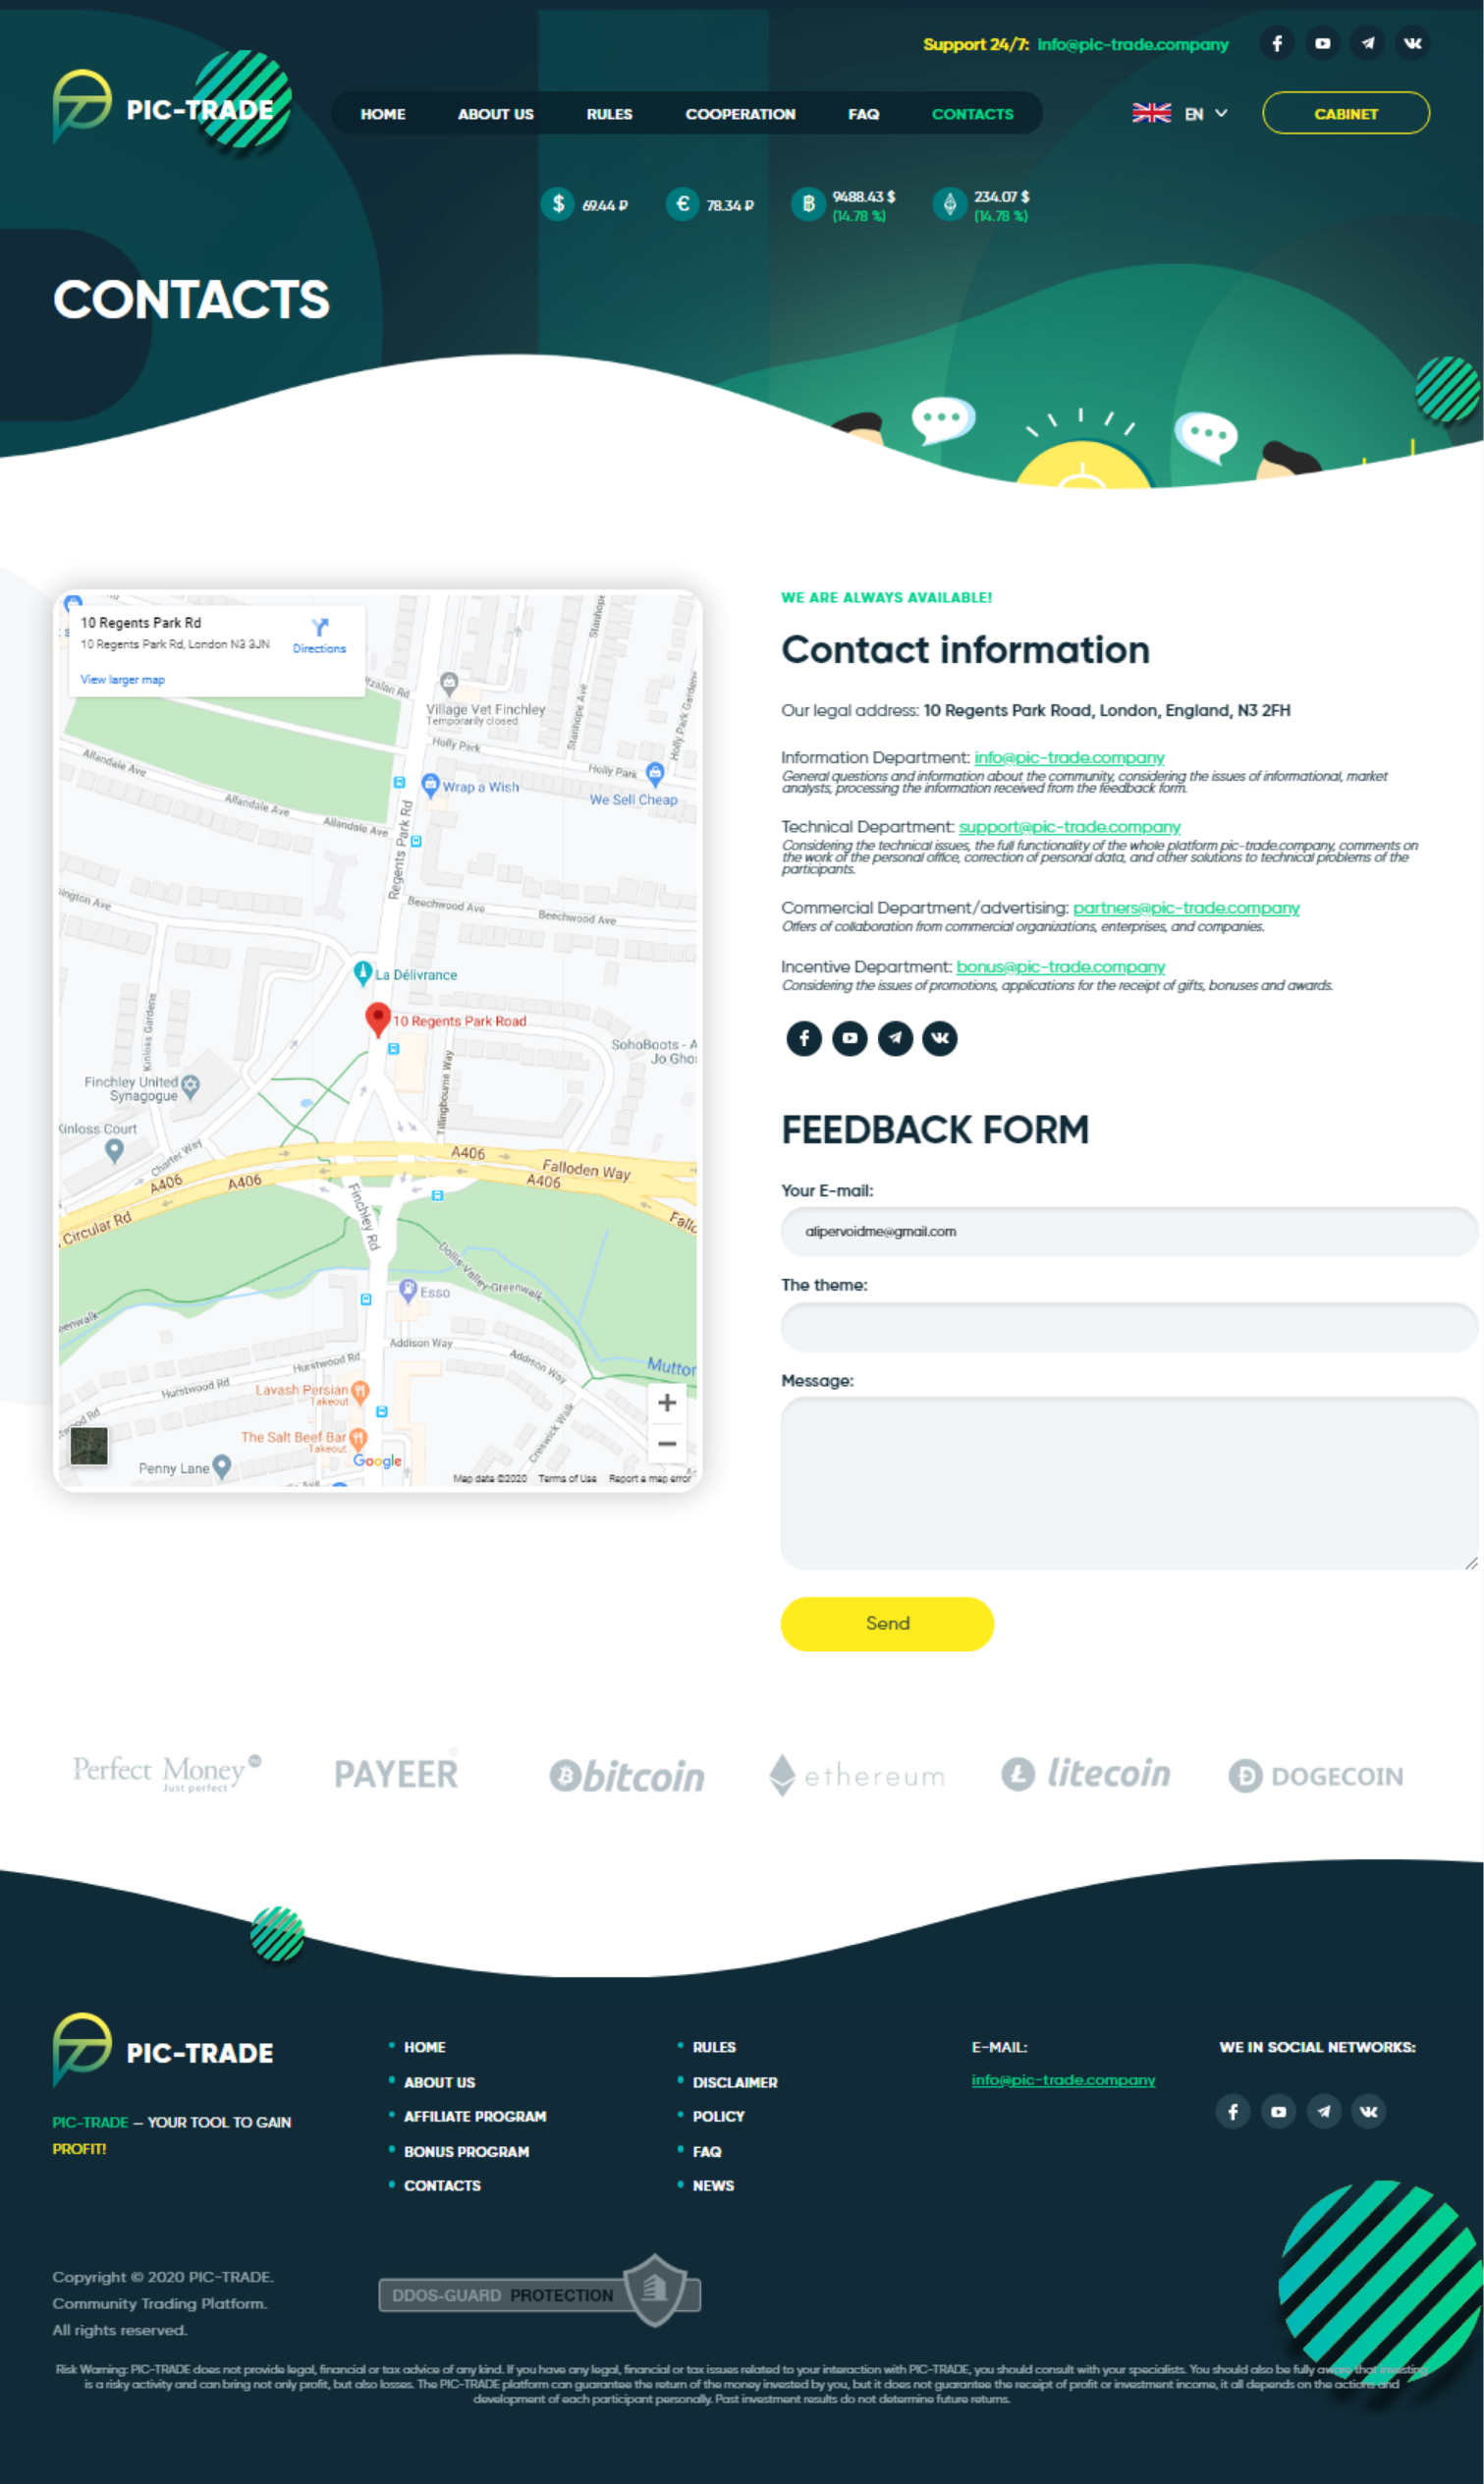Open Facebook icon in footer
This screenshot has width=1484, height=2484.
(x=1233, y=2111)
